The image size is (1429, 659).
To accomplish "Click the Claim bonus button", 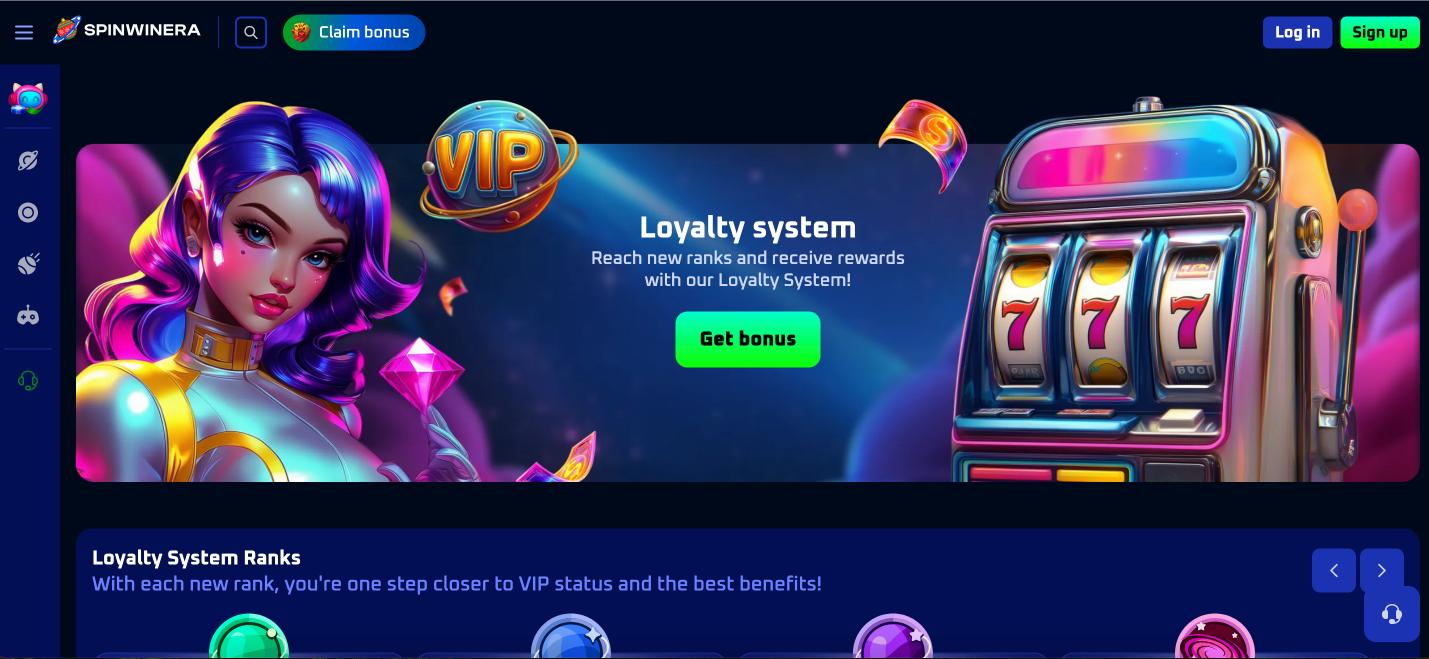I will coord(354,32).
